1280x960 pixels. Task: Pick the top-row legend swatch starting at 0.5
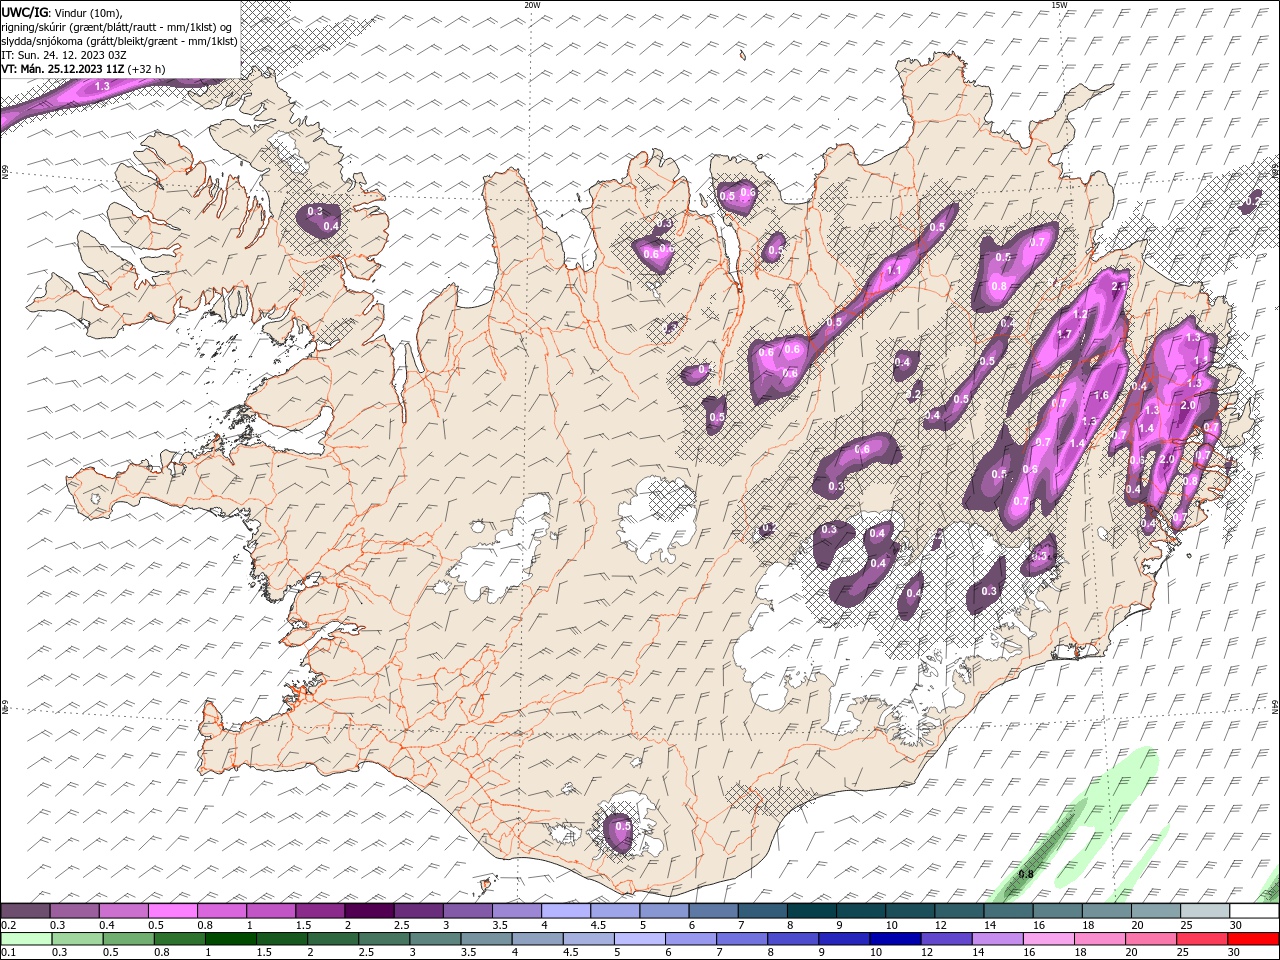(x=172, y=911)
